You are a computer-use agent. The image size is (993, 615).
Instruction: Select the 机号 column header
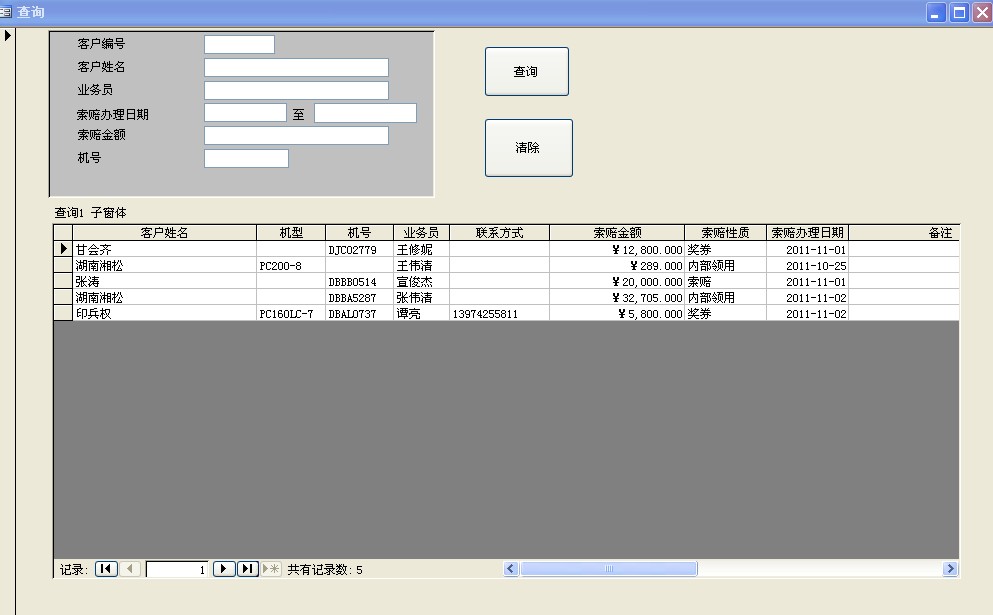point(359,232)
